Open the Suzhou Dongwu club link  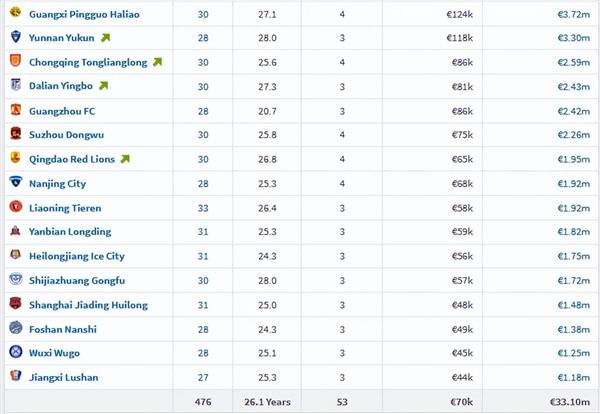66,135
